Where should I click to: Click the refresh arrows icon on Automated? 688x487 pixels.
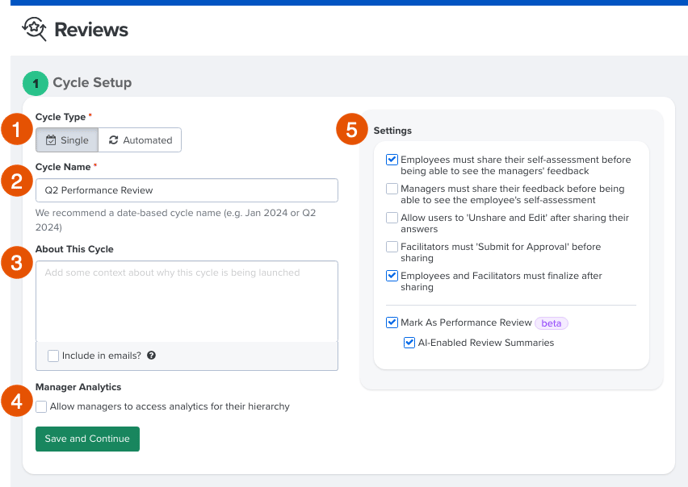click(x=114, y=140)
